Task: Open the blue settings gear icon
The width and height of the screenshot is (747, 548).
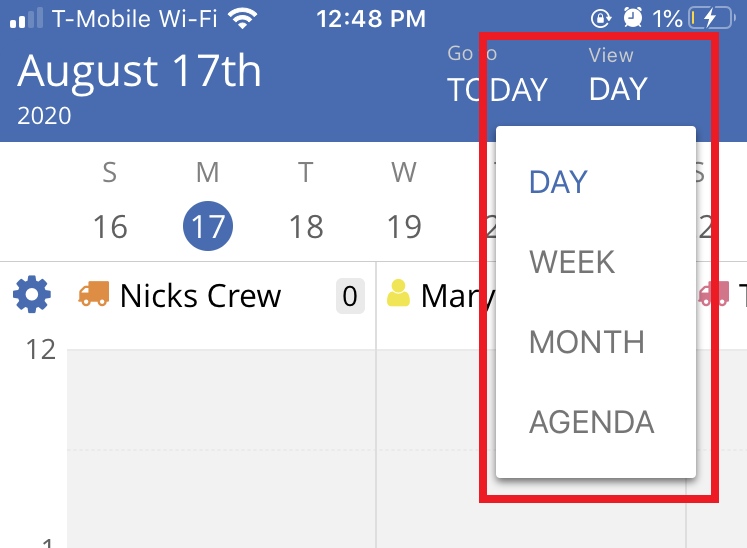Action: point(31,295)
